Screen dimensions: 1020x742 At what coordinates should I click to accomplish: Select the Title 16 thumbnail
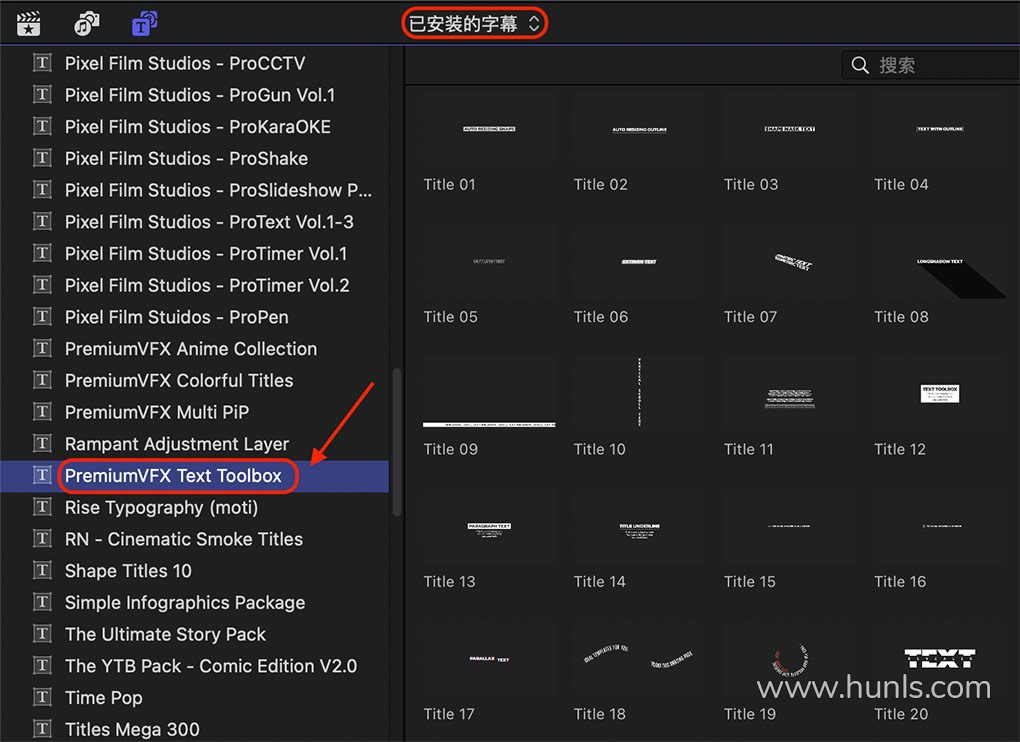(940, 527)
